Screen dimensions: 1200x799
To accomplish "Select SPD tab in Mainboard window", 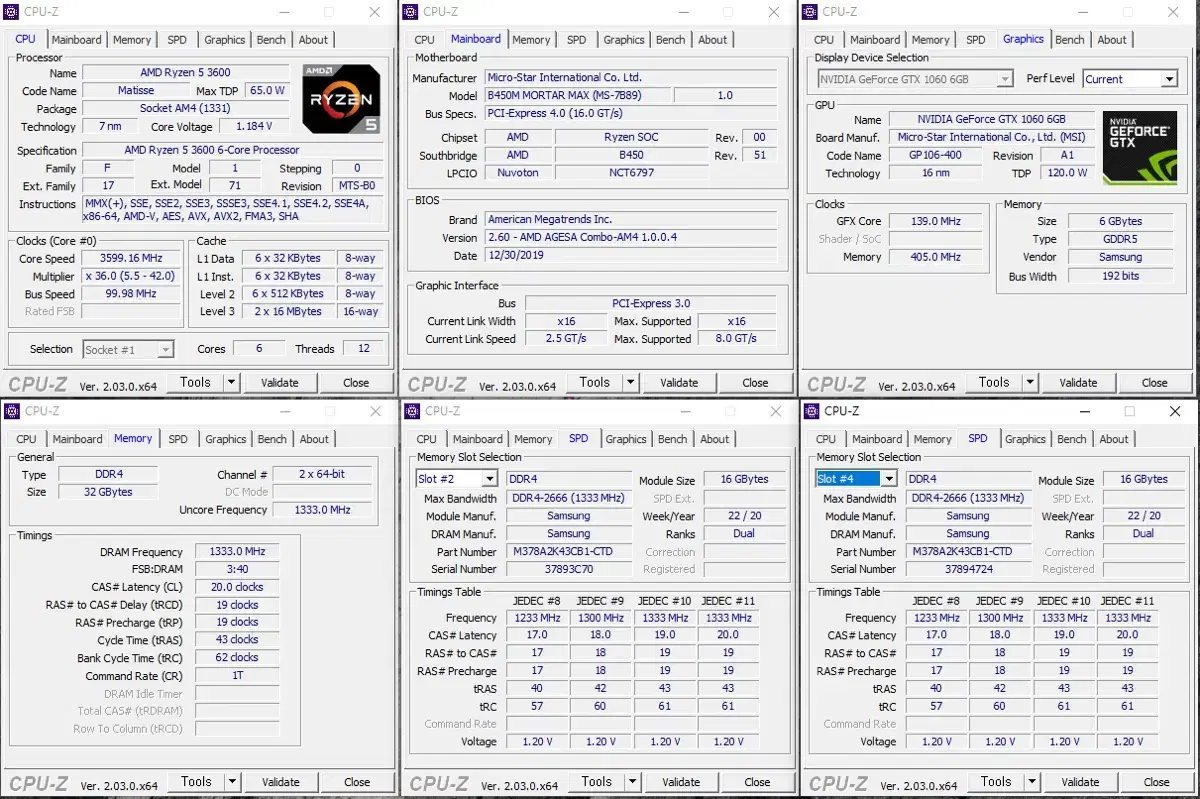I will pyautogui.click(x=577, y=40).
